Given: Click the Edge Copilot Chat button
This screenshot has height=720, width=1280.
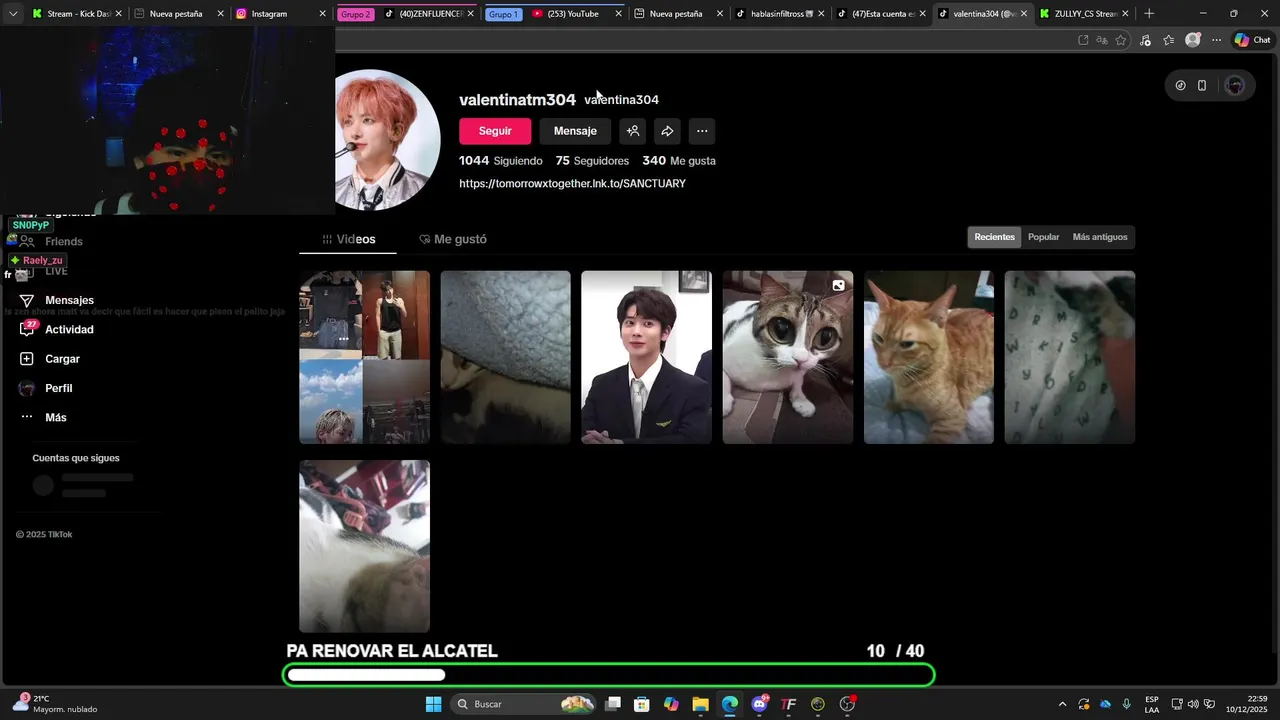Looking at the screenshot, I should [x=1252, y=40].
